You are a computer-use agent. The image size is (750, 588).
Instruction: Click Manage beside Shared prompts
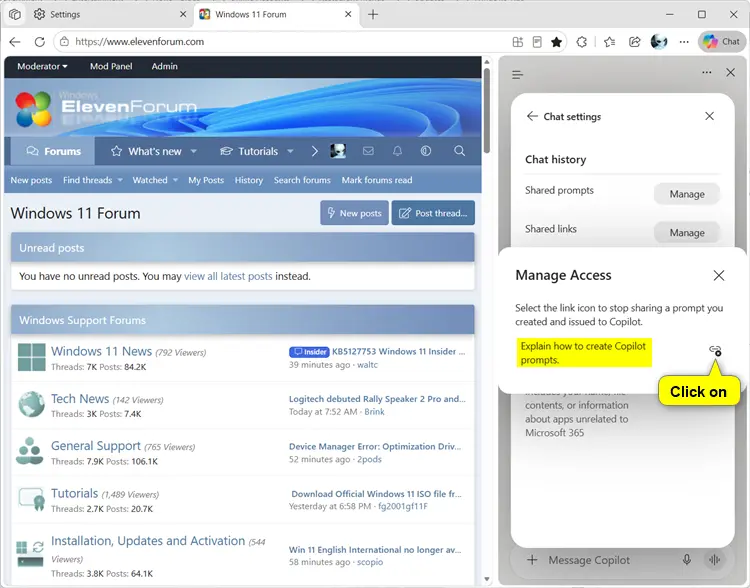click(x=686, y=194)
